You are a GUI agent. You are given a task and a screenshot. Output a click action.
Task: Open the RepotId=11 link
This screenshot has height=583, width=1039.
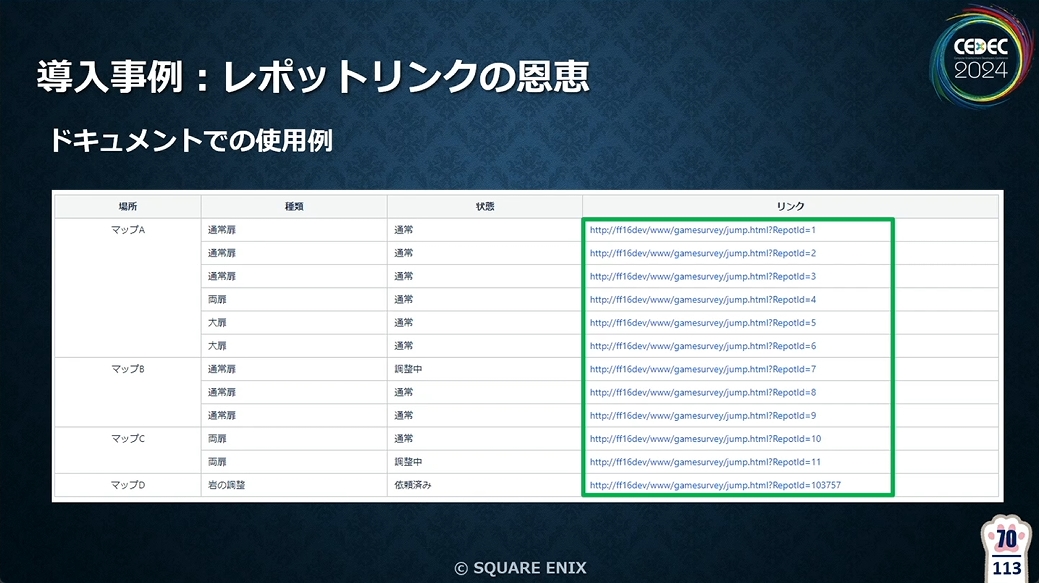pos(705,462)
